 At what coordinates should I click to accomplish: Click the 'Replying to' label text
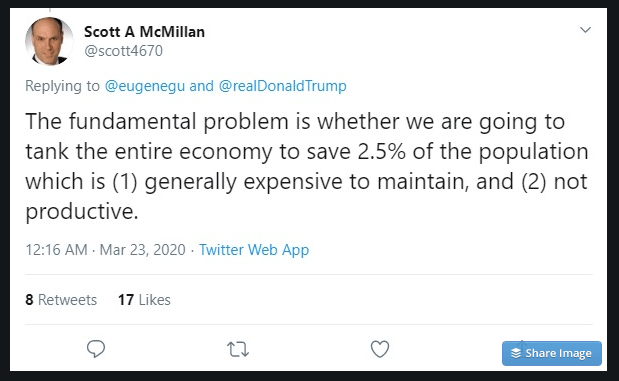pos(62,86)
